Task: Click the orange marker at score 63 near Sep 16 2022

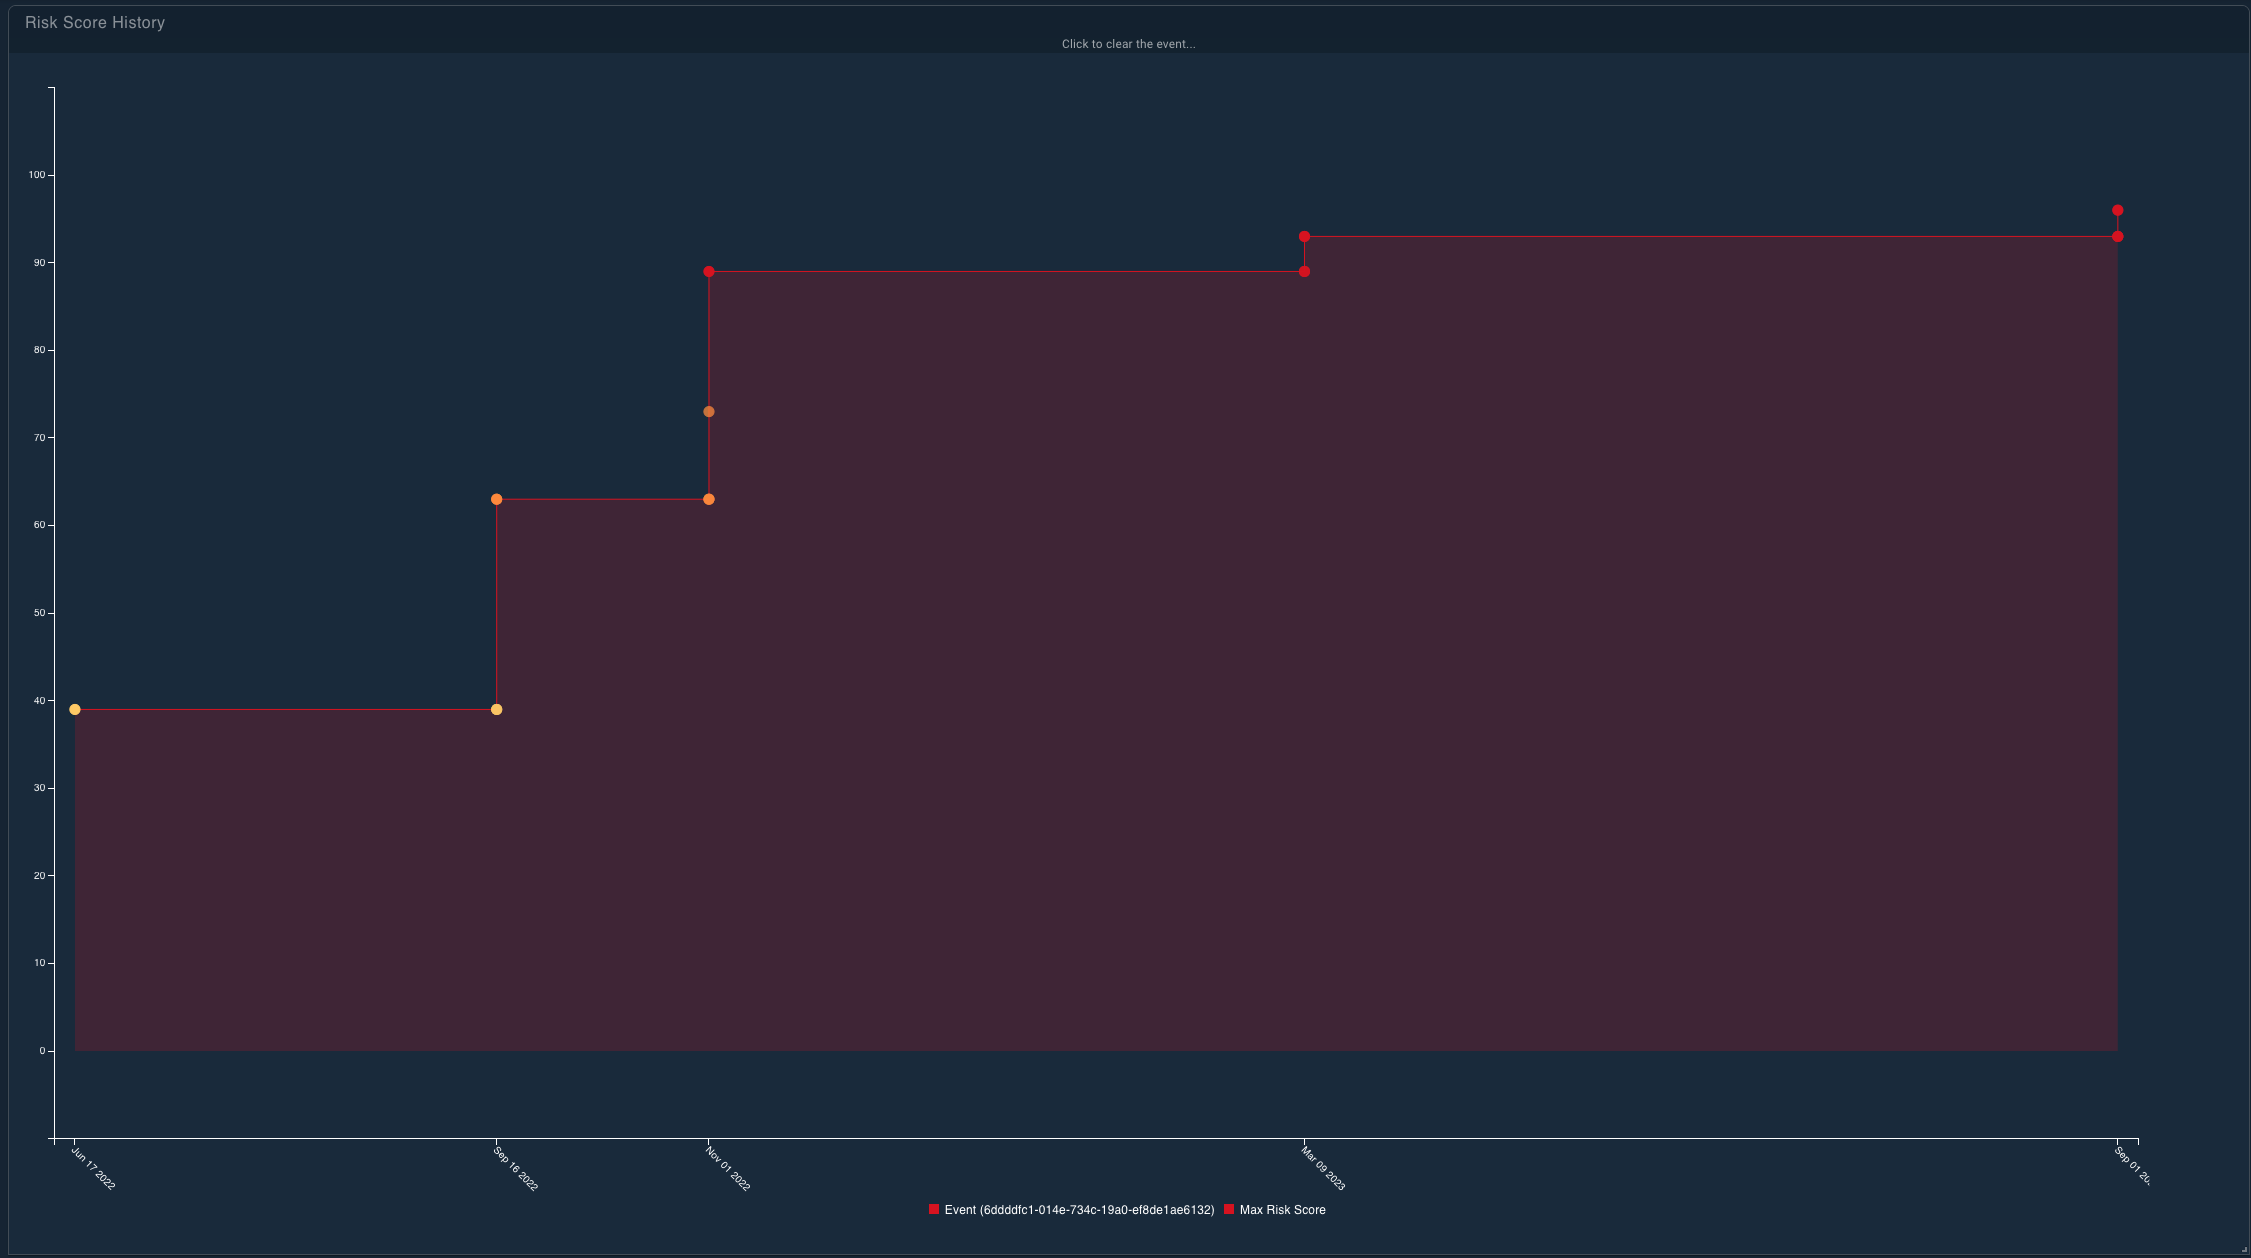Action: coord(496,498)
